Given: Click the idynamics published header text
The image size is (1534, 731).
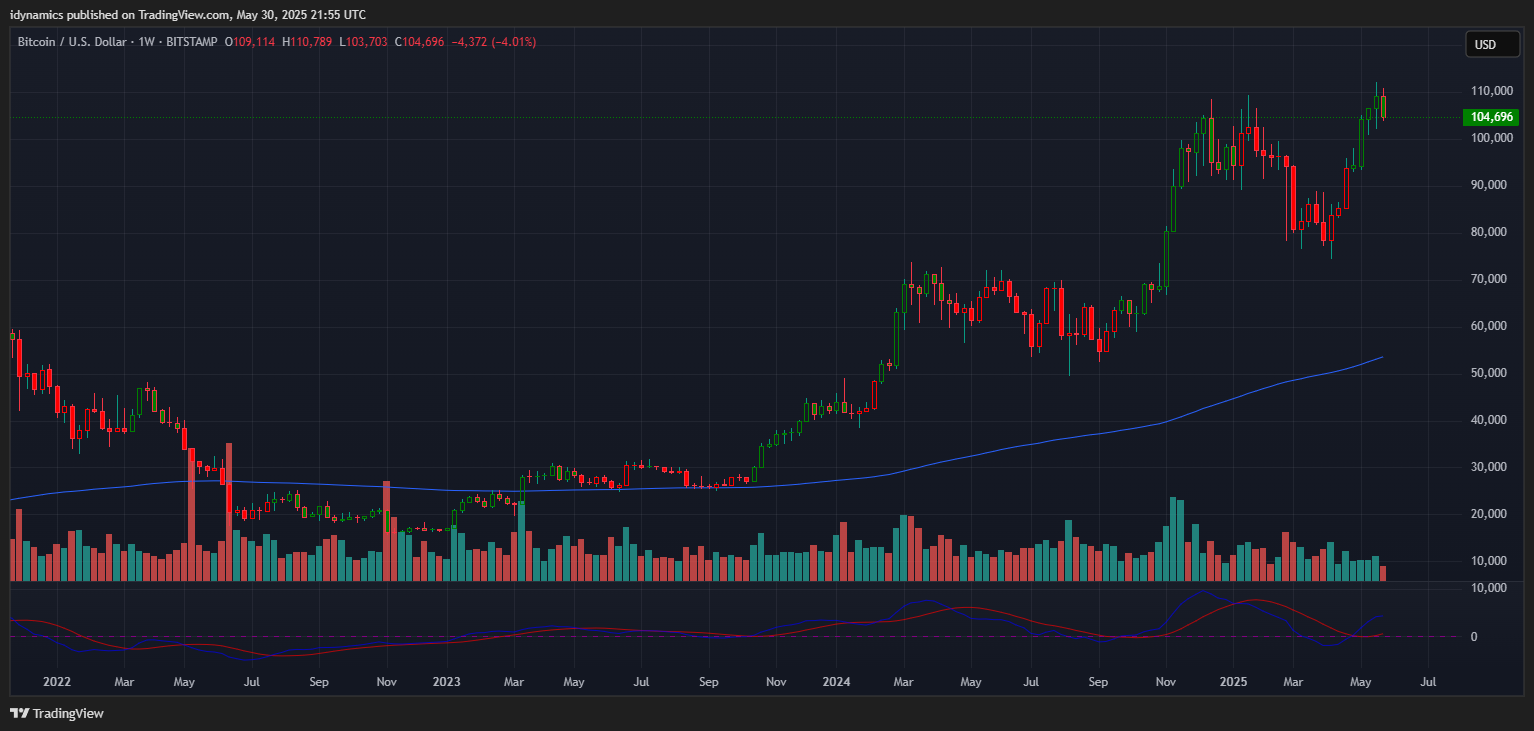Looking at the screenshot, I should point(188,14).
